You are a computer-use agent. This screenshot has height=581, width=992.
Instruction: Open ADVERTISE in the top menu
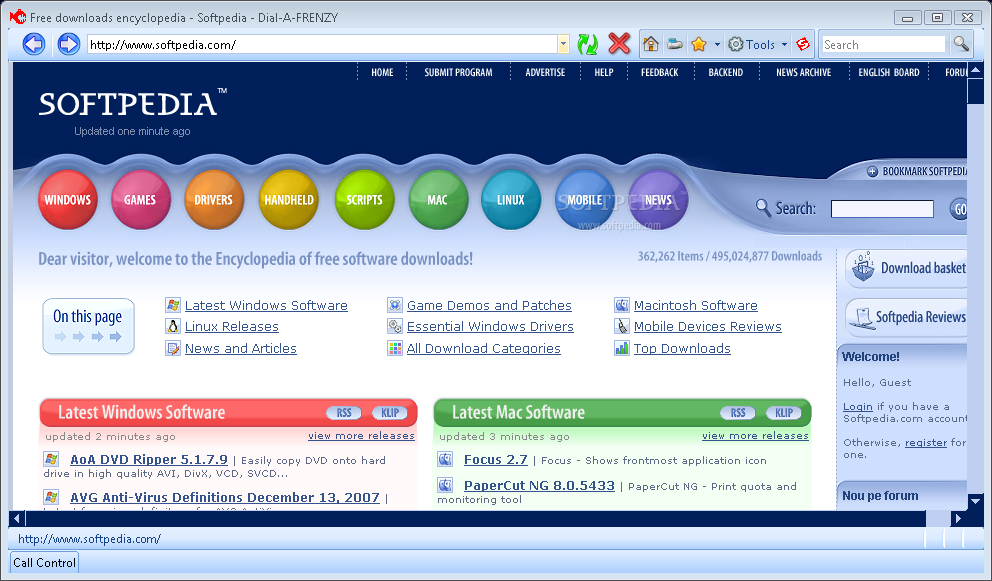point(545,72)
